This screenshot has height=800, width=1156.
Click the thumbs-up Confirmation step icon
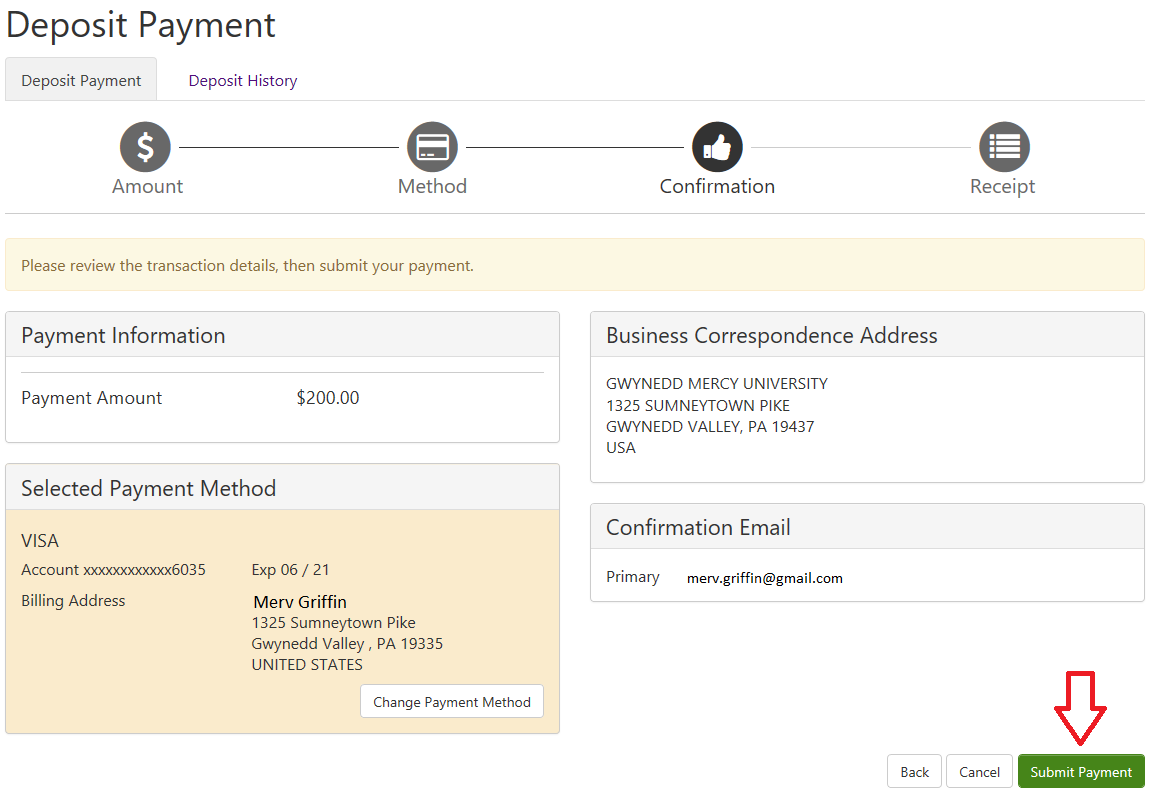(717, 147)
